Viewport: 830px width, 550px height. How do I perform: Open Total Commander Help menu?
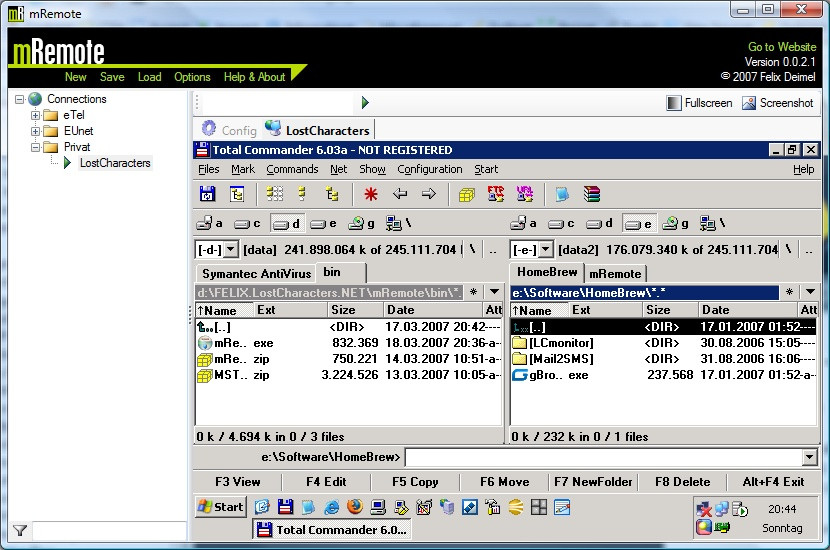pyautogui.click(x=804, y=169)
